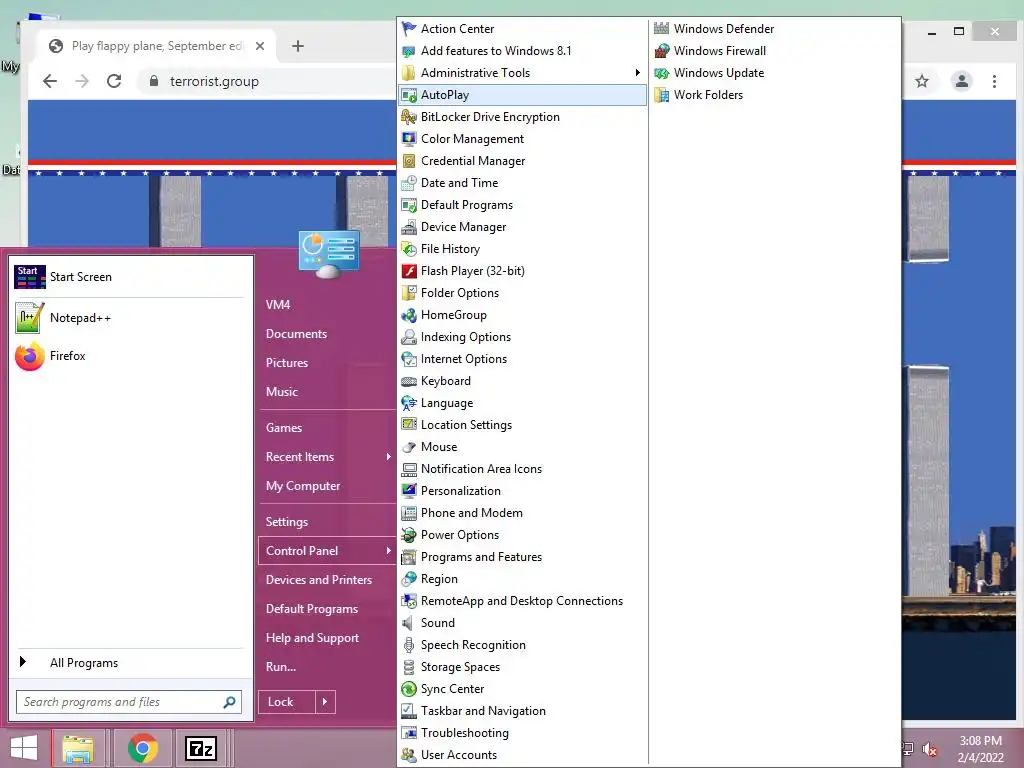Open File Explorer from the taskbar
1024x768 pixels.
pos(78,748)
